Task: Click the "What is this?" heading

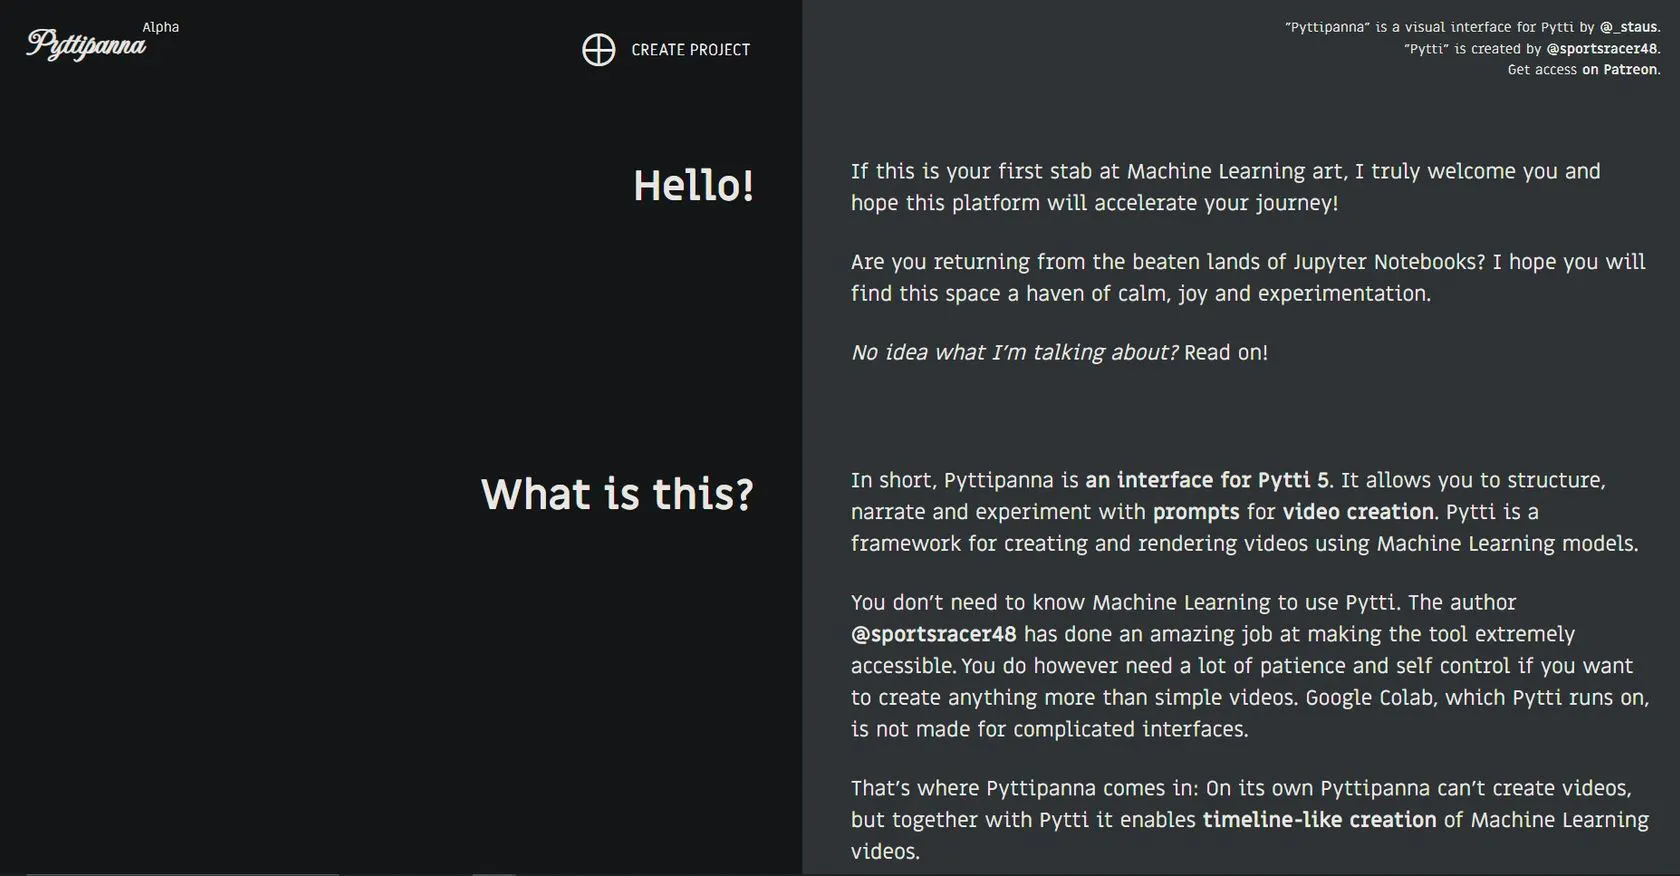Action: pyautogui.click(x=617, y=494)
